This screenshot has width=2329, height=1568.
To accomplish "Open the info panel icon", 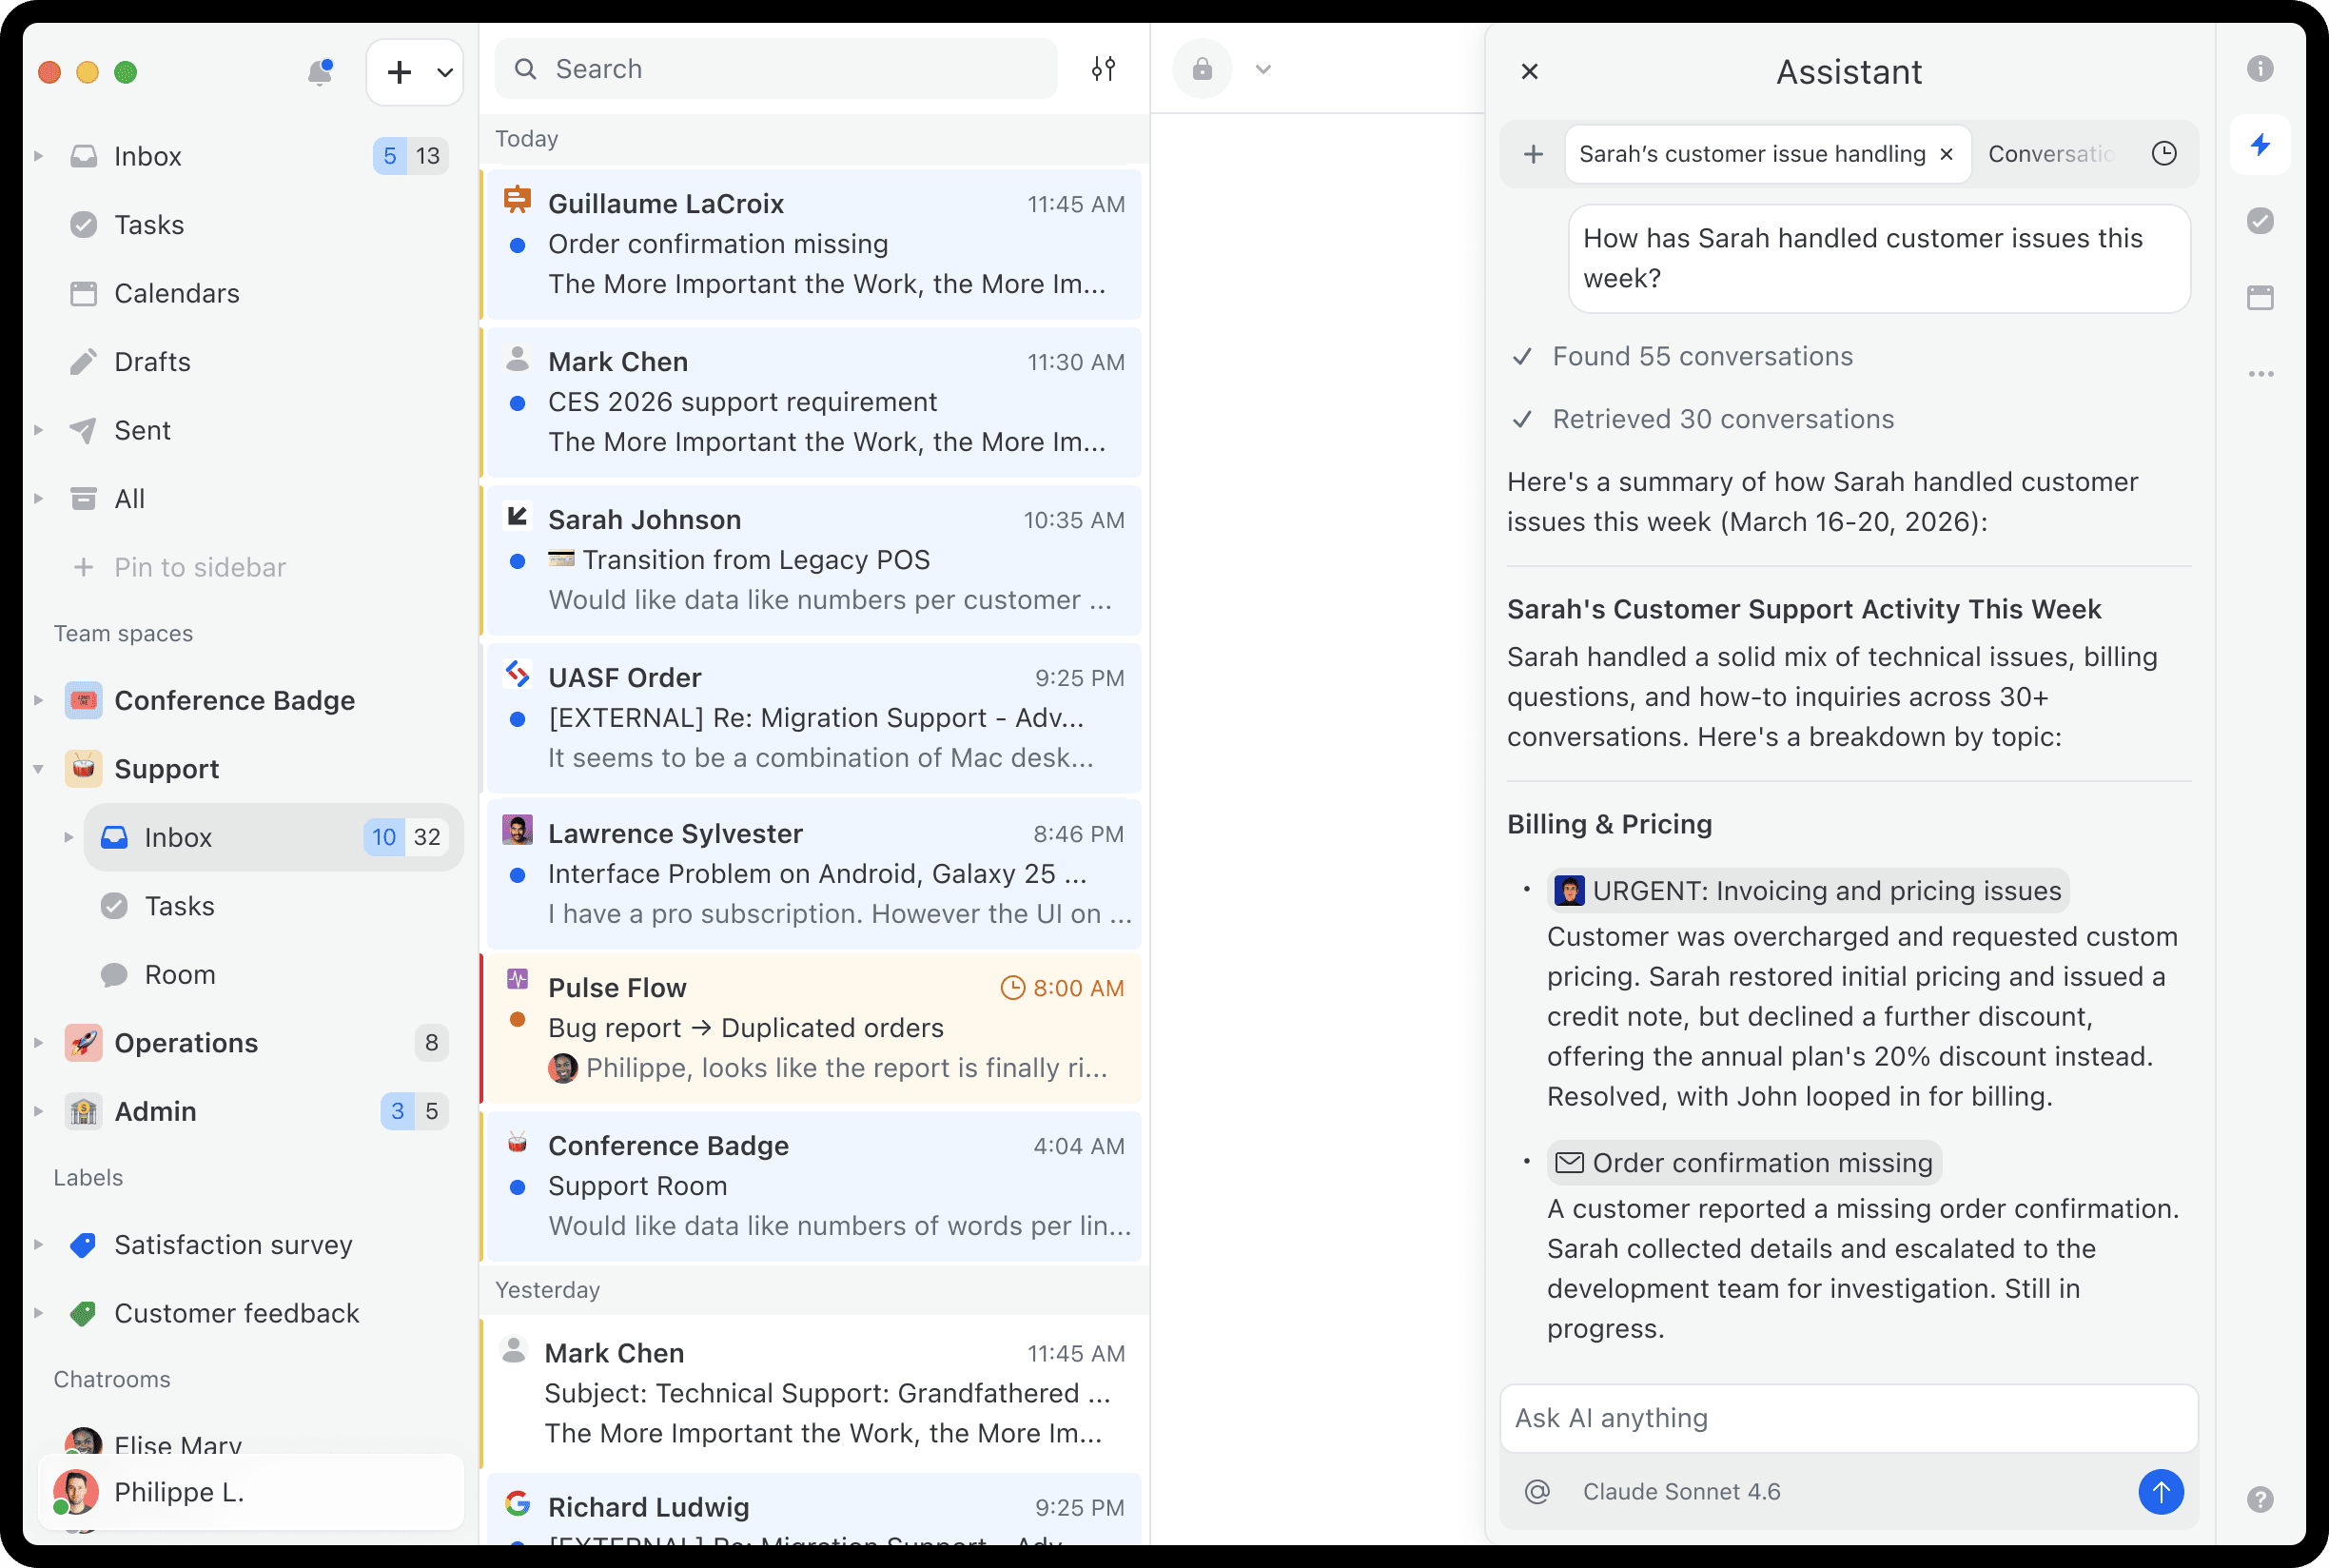I will [x=2260, y=69].
